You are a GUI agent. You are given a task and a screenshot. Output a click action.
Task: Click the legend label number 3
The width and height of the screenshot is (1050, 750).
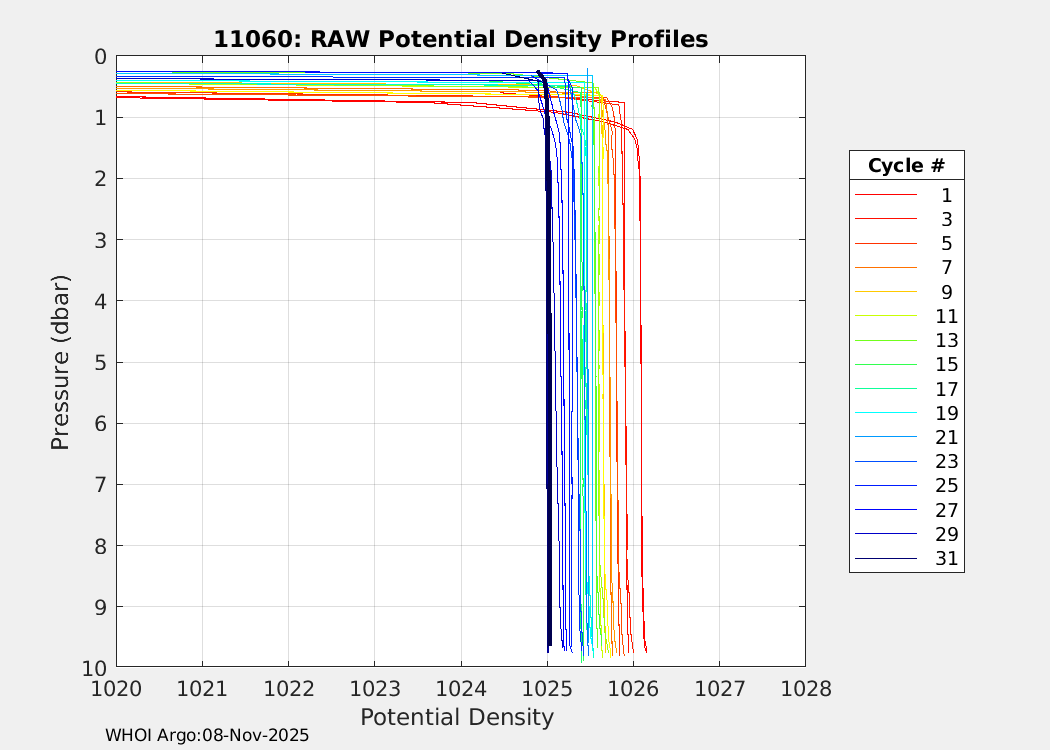pos(946,220)
